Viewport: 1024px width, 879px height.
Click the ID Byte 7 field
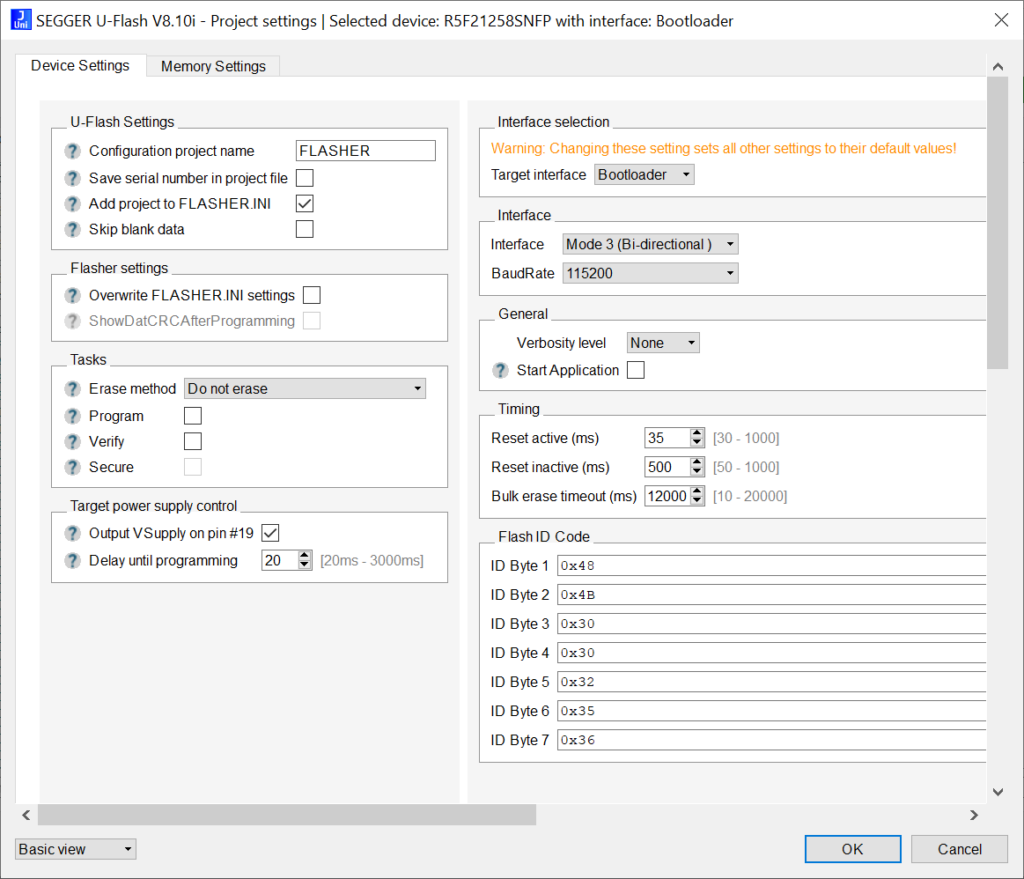point(771,740)
